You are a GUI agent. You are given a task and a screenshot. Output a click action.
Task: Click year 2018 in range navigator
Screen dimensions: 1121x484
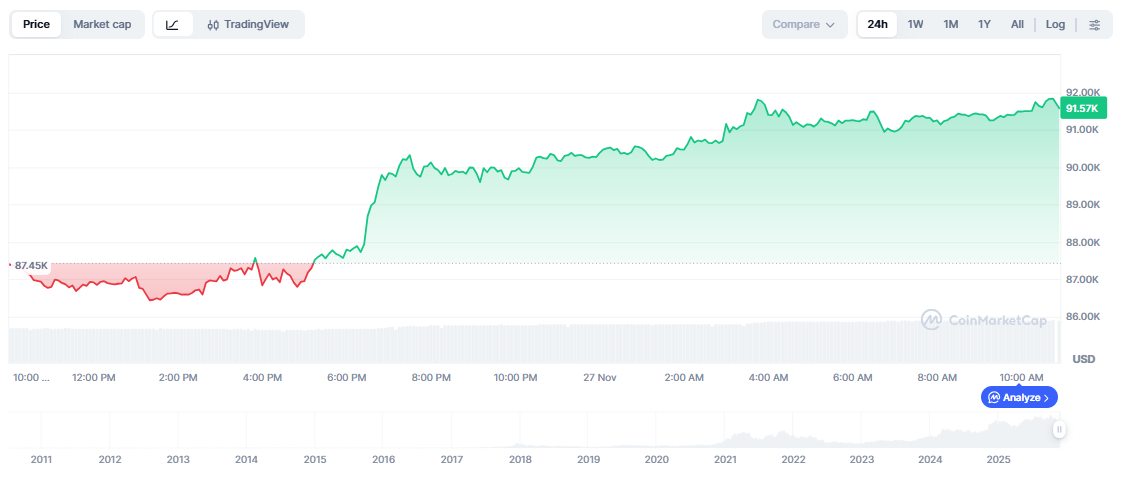pyautogui.click(x=520, y=460)
